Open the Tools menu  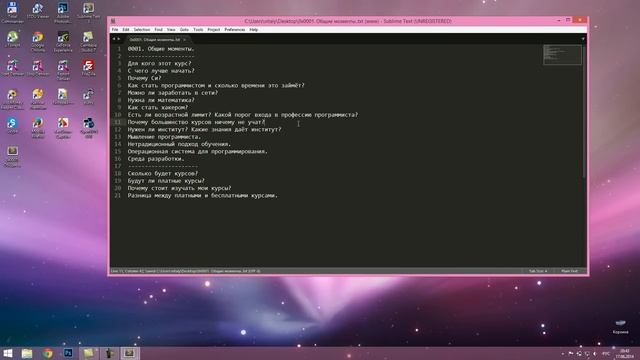pos(198,30)
